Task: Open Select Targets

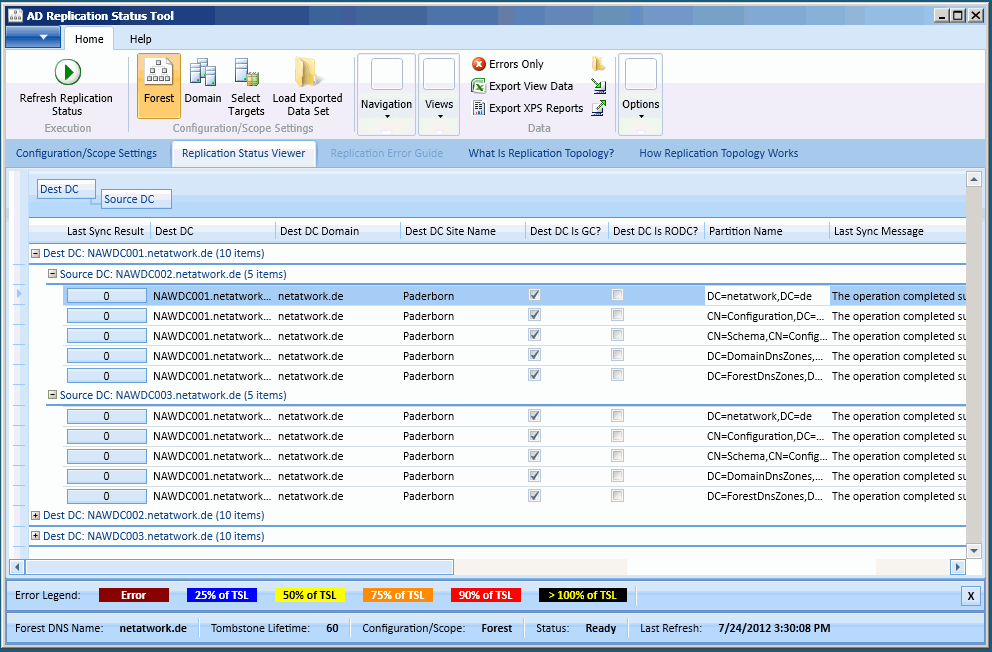Action: (x=246, y=72)
